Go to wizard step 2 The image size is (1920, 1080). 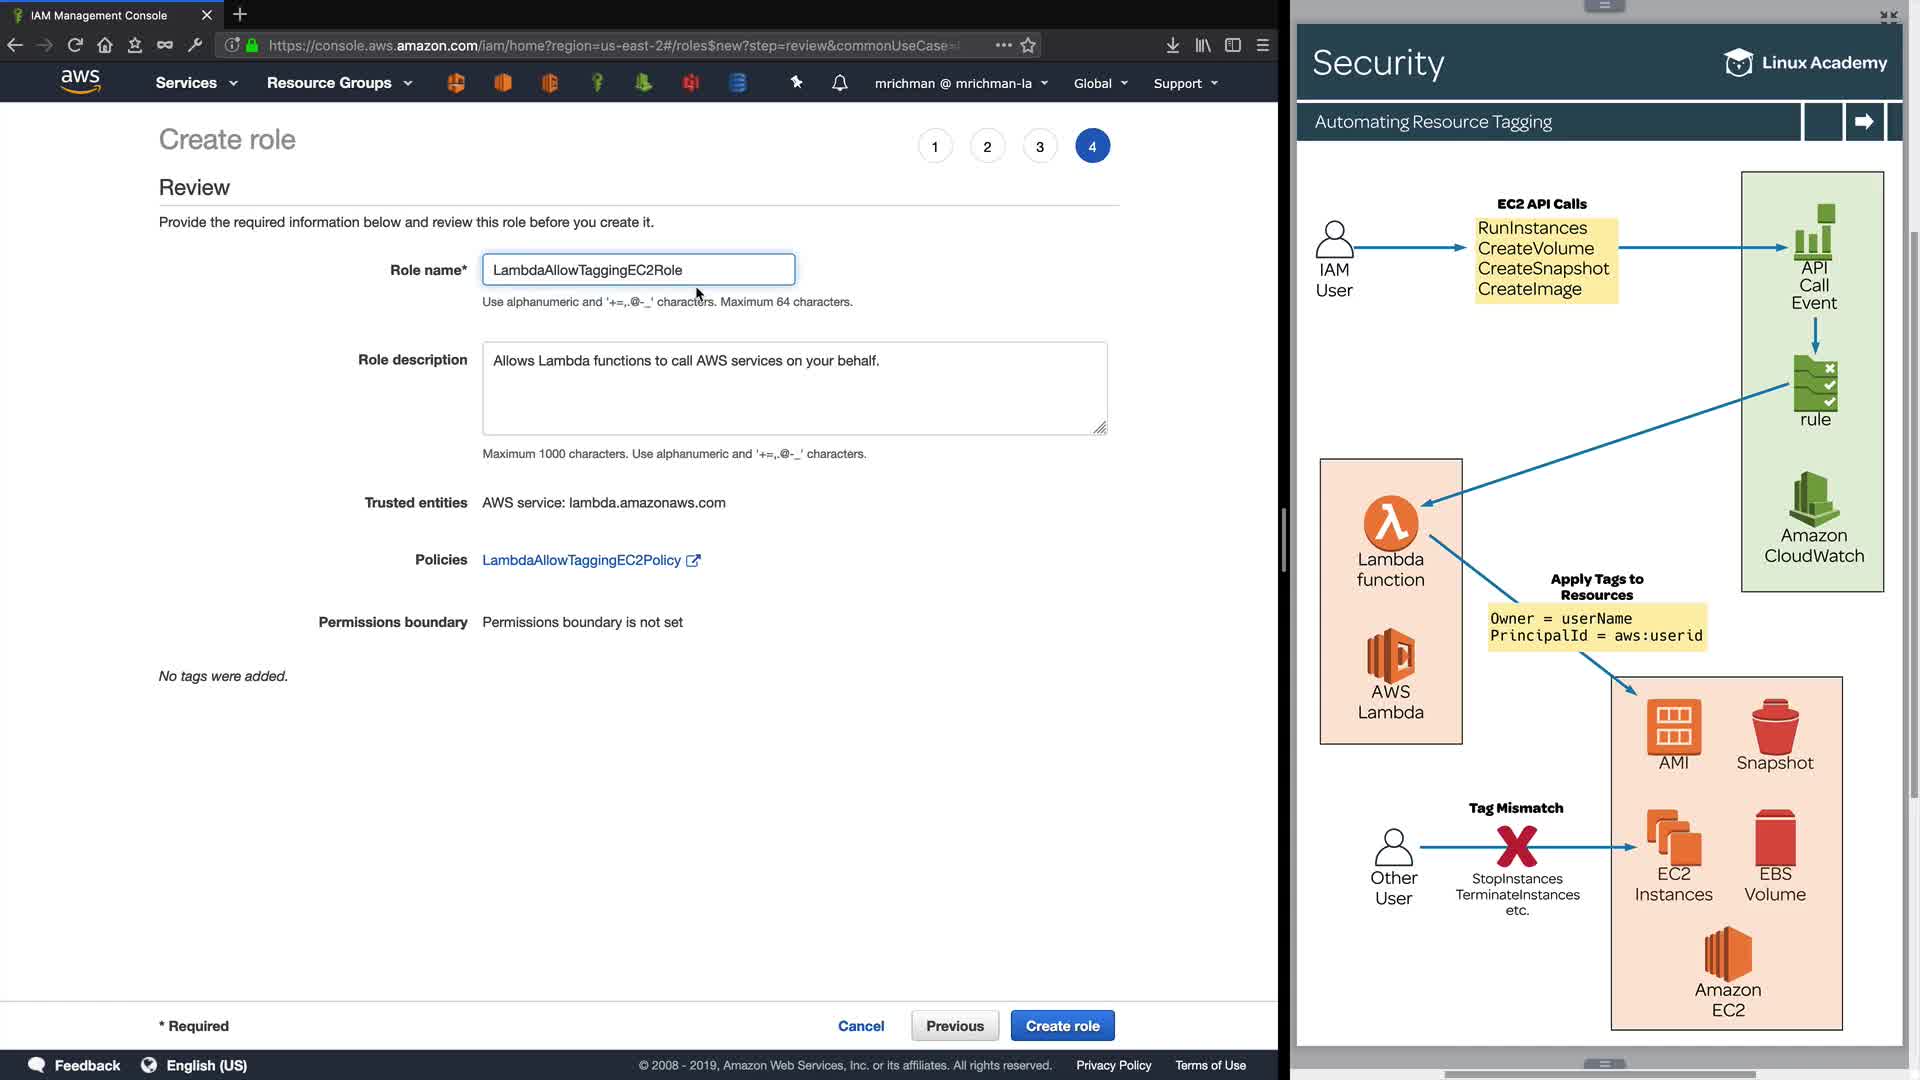987,147
